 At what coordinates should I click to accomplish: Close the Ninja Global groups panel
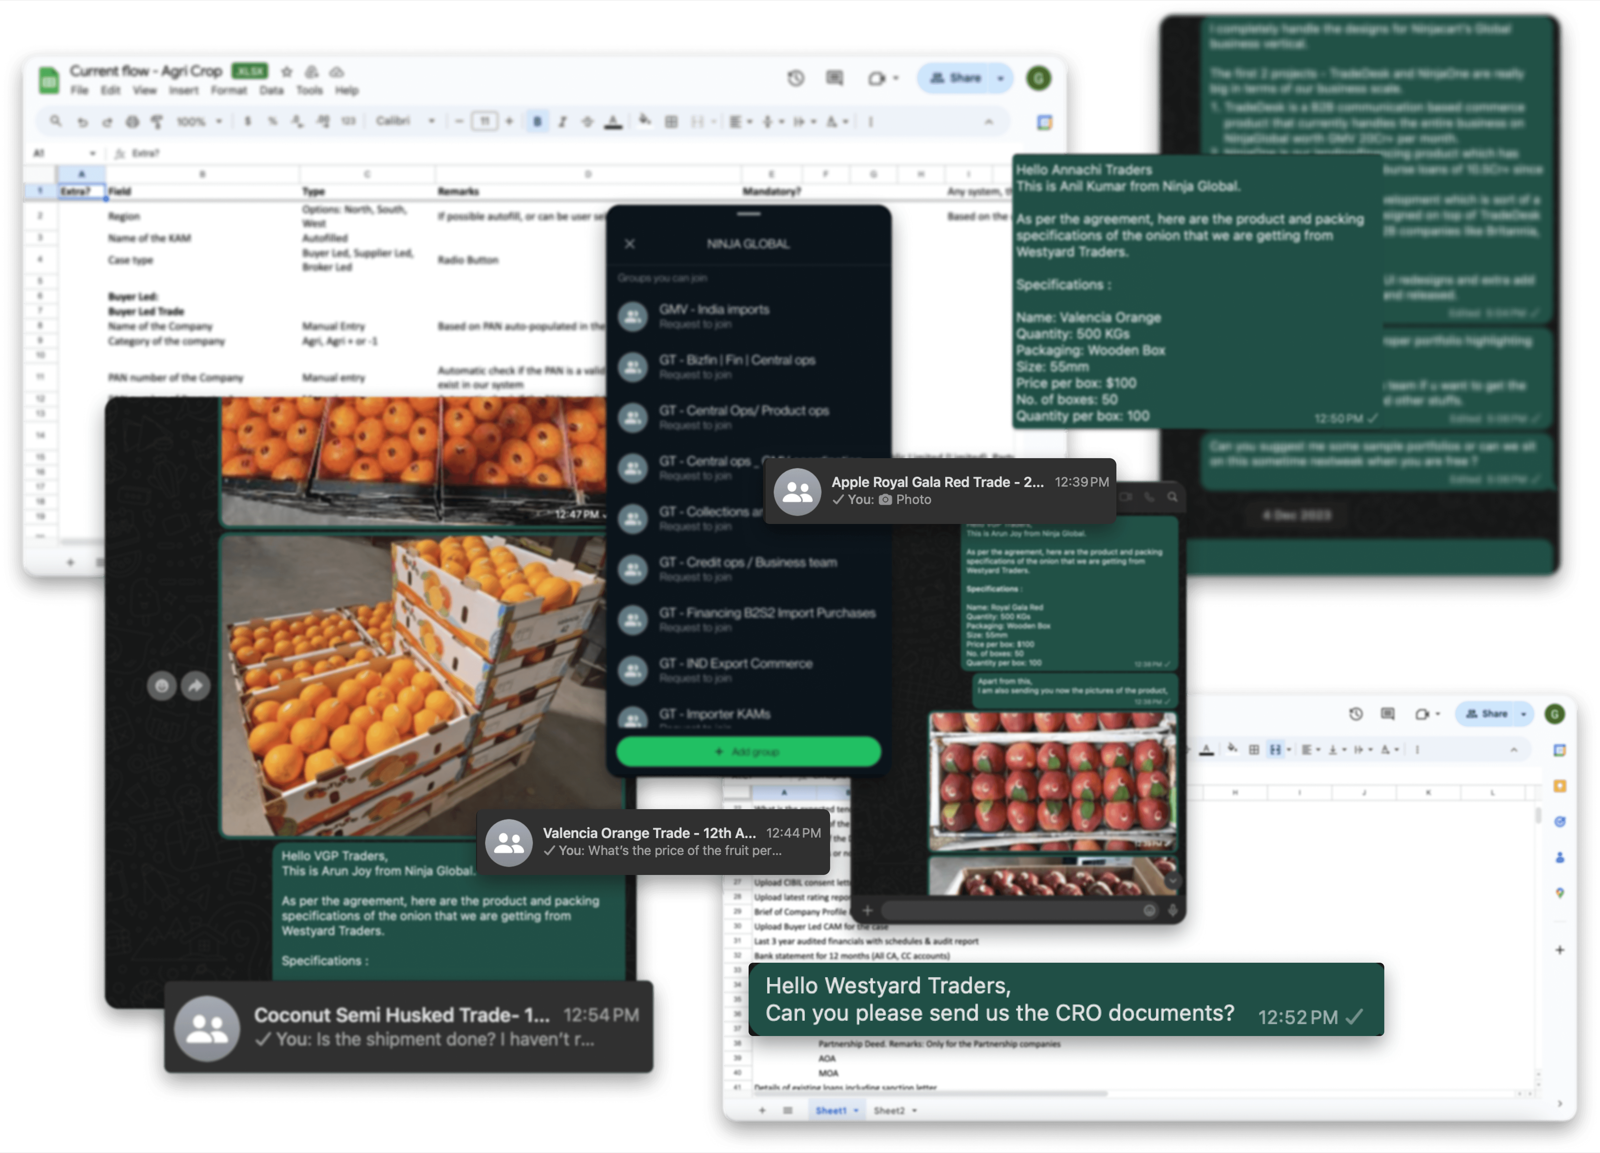629,244
